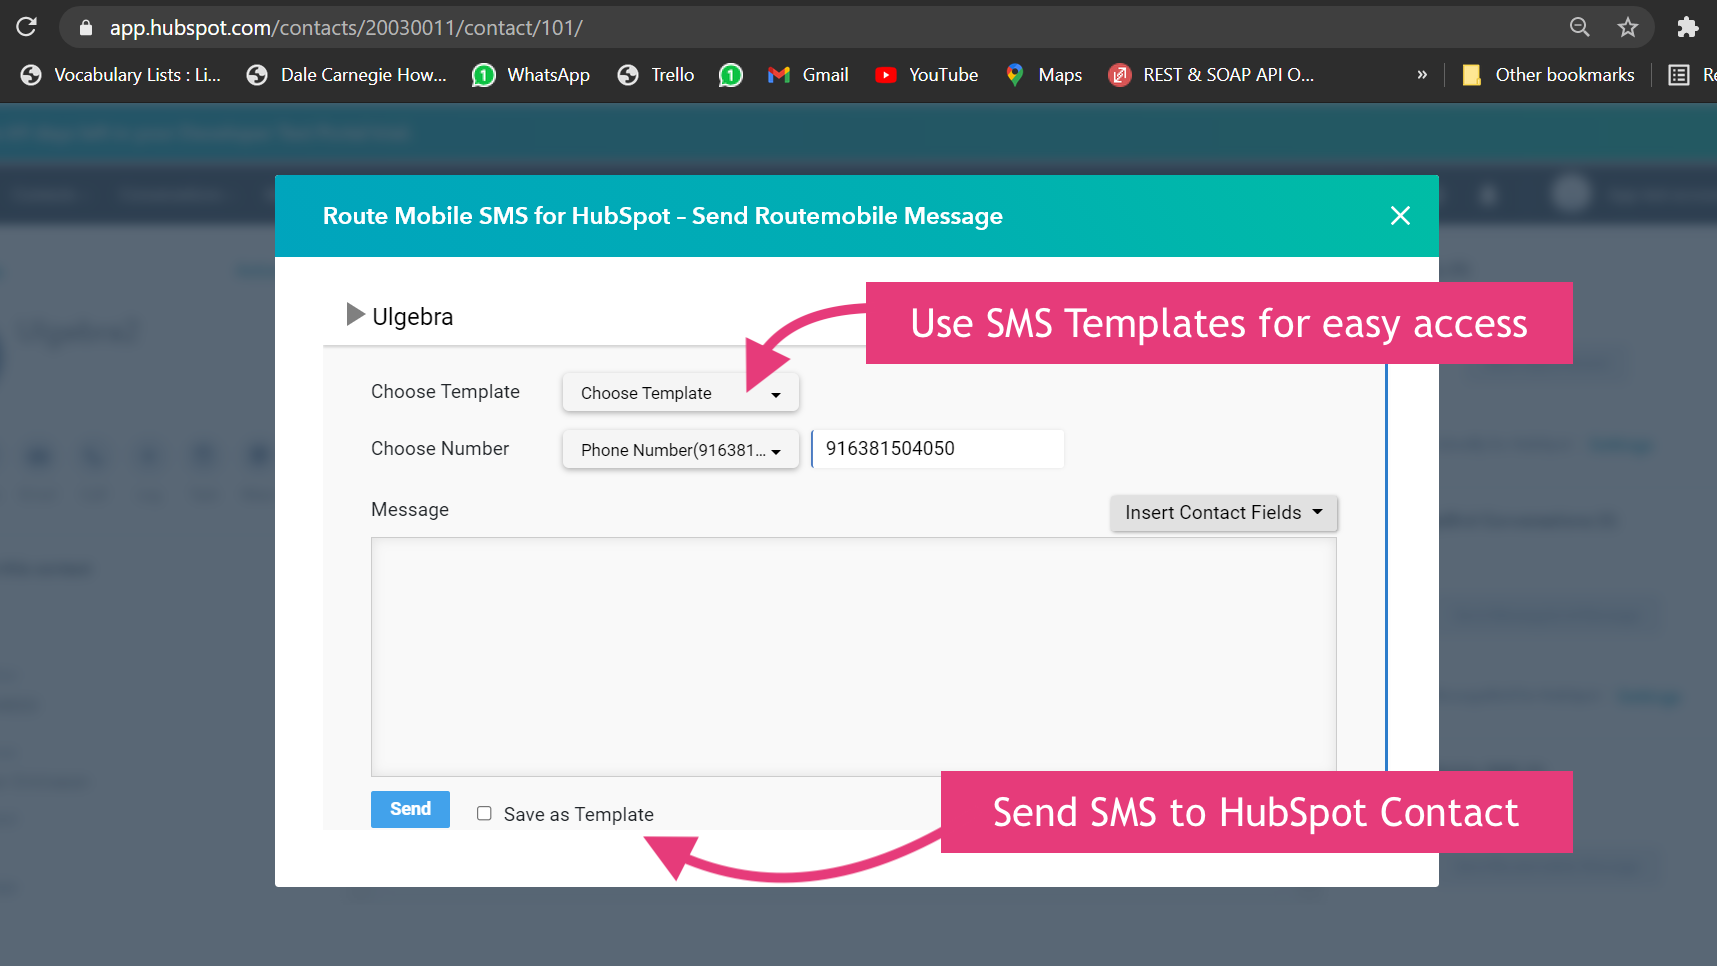Bookmark this page with the star icon
This screenshot has height=966, width=1717.
click(x=1628, y=27)
